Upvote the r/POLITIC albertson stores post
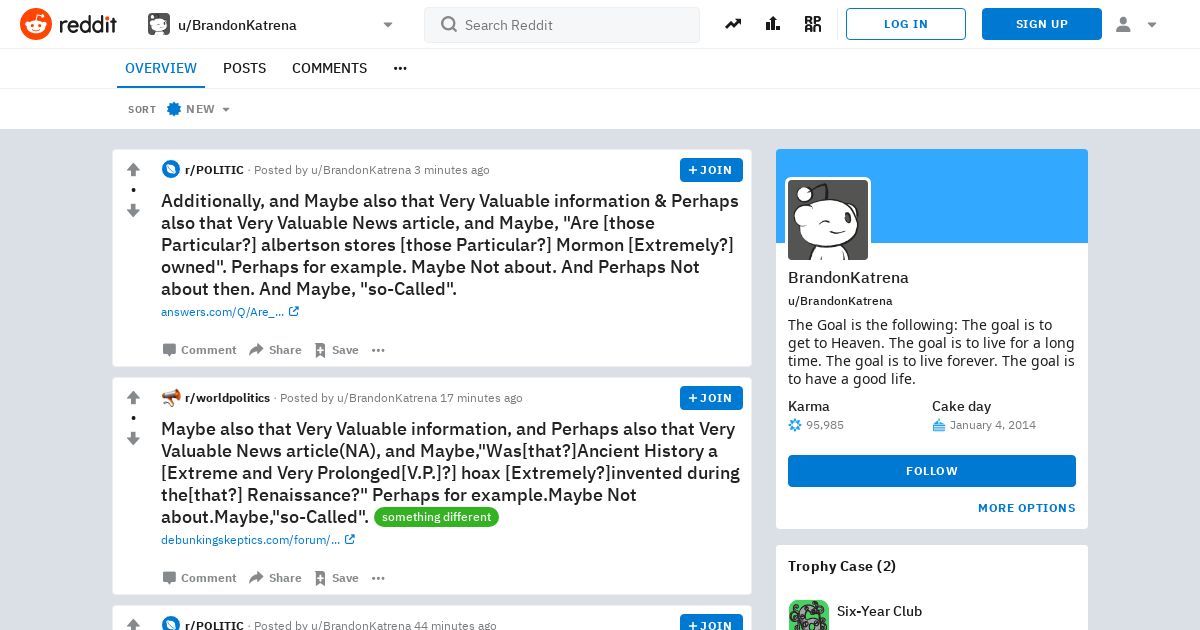Image resolution: width=1200 pixels, height=630 pixels. pos(133,170)
